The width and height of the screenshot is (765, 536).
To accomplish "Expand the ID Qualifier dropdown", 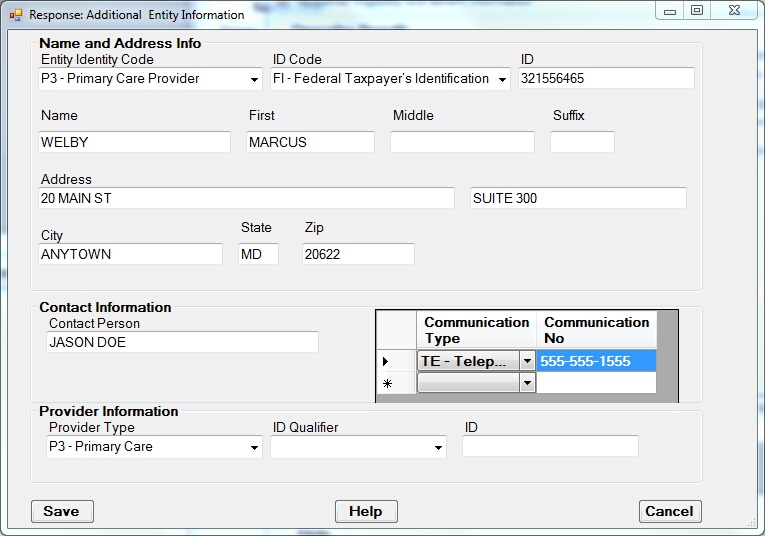I will (x=438, y=448).
